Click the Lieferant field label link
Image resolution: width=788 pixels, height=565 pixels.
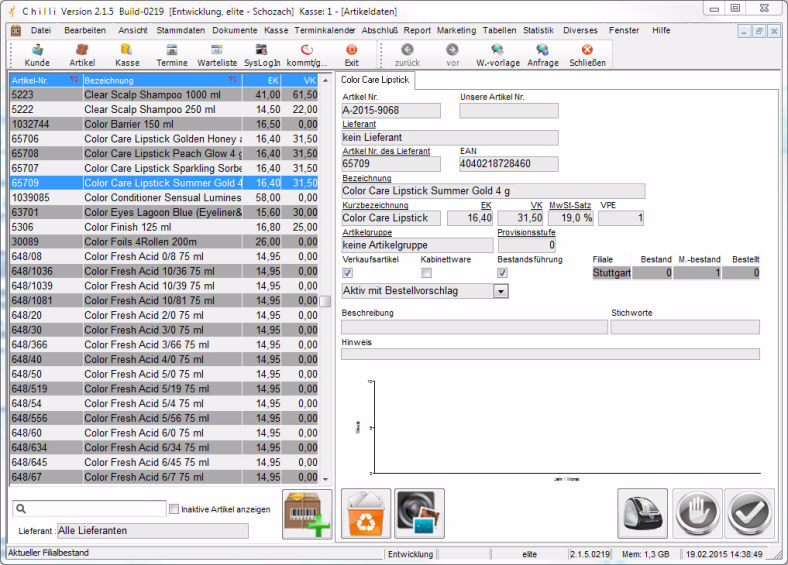point(359,124)
